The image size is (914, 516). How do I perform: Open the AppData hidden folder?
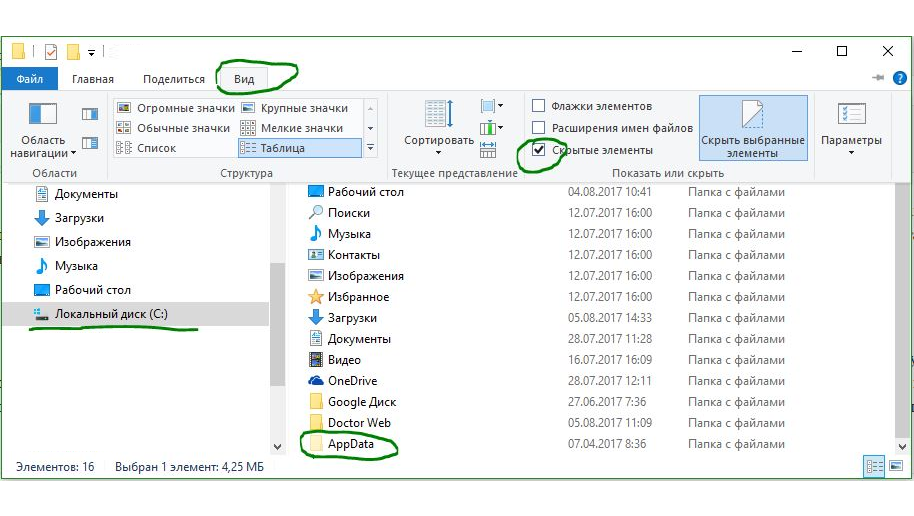point(350,444)
